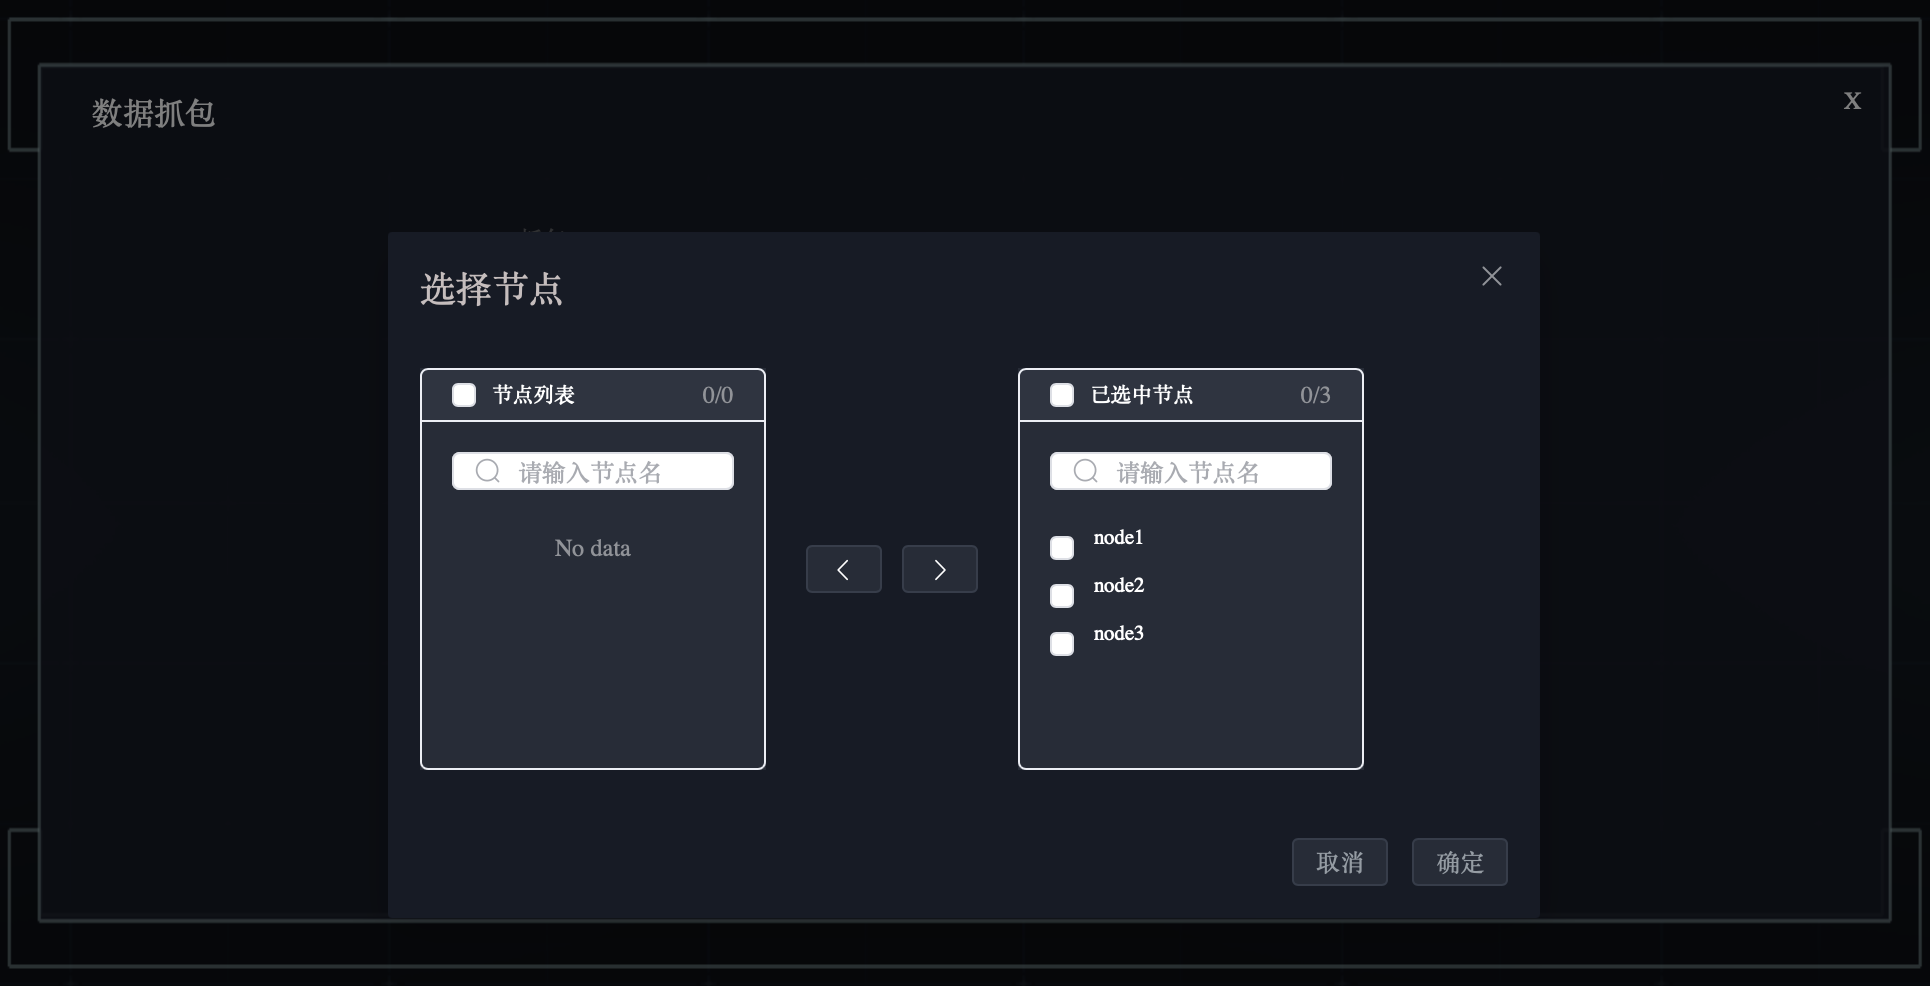Image resolution: width=1930 pixels, height=986 pixels.
Task: Select the node2 label text
Action: tap(1118, 586)
